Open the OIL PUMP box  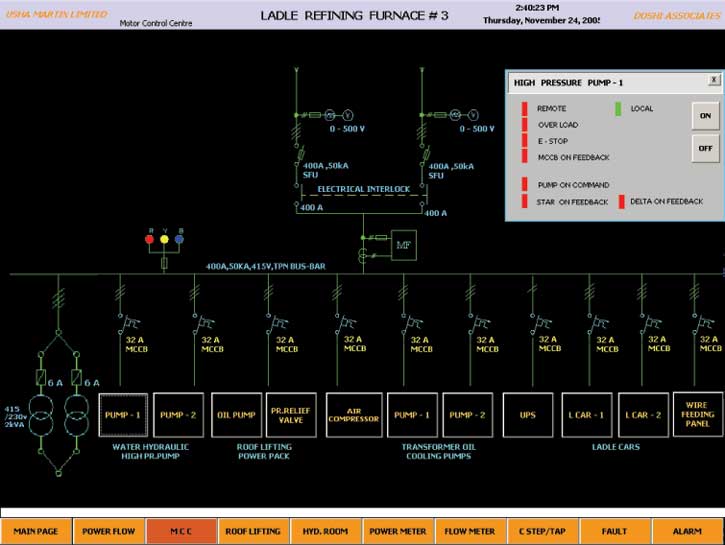tap(236, 415)
